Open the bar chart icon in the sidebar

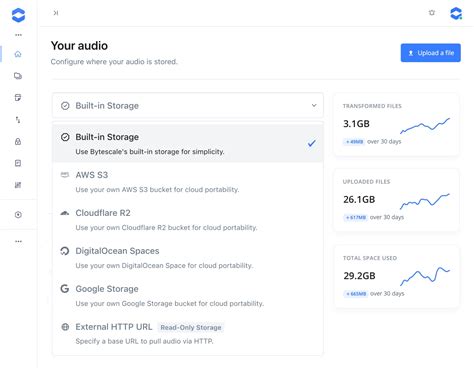click(x=18, y=185)
